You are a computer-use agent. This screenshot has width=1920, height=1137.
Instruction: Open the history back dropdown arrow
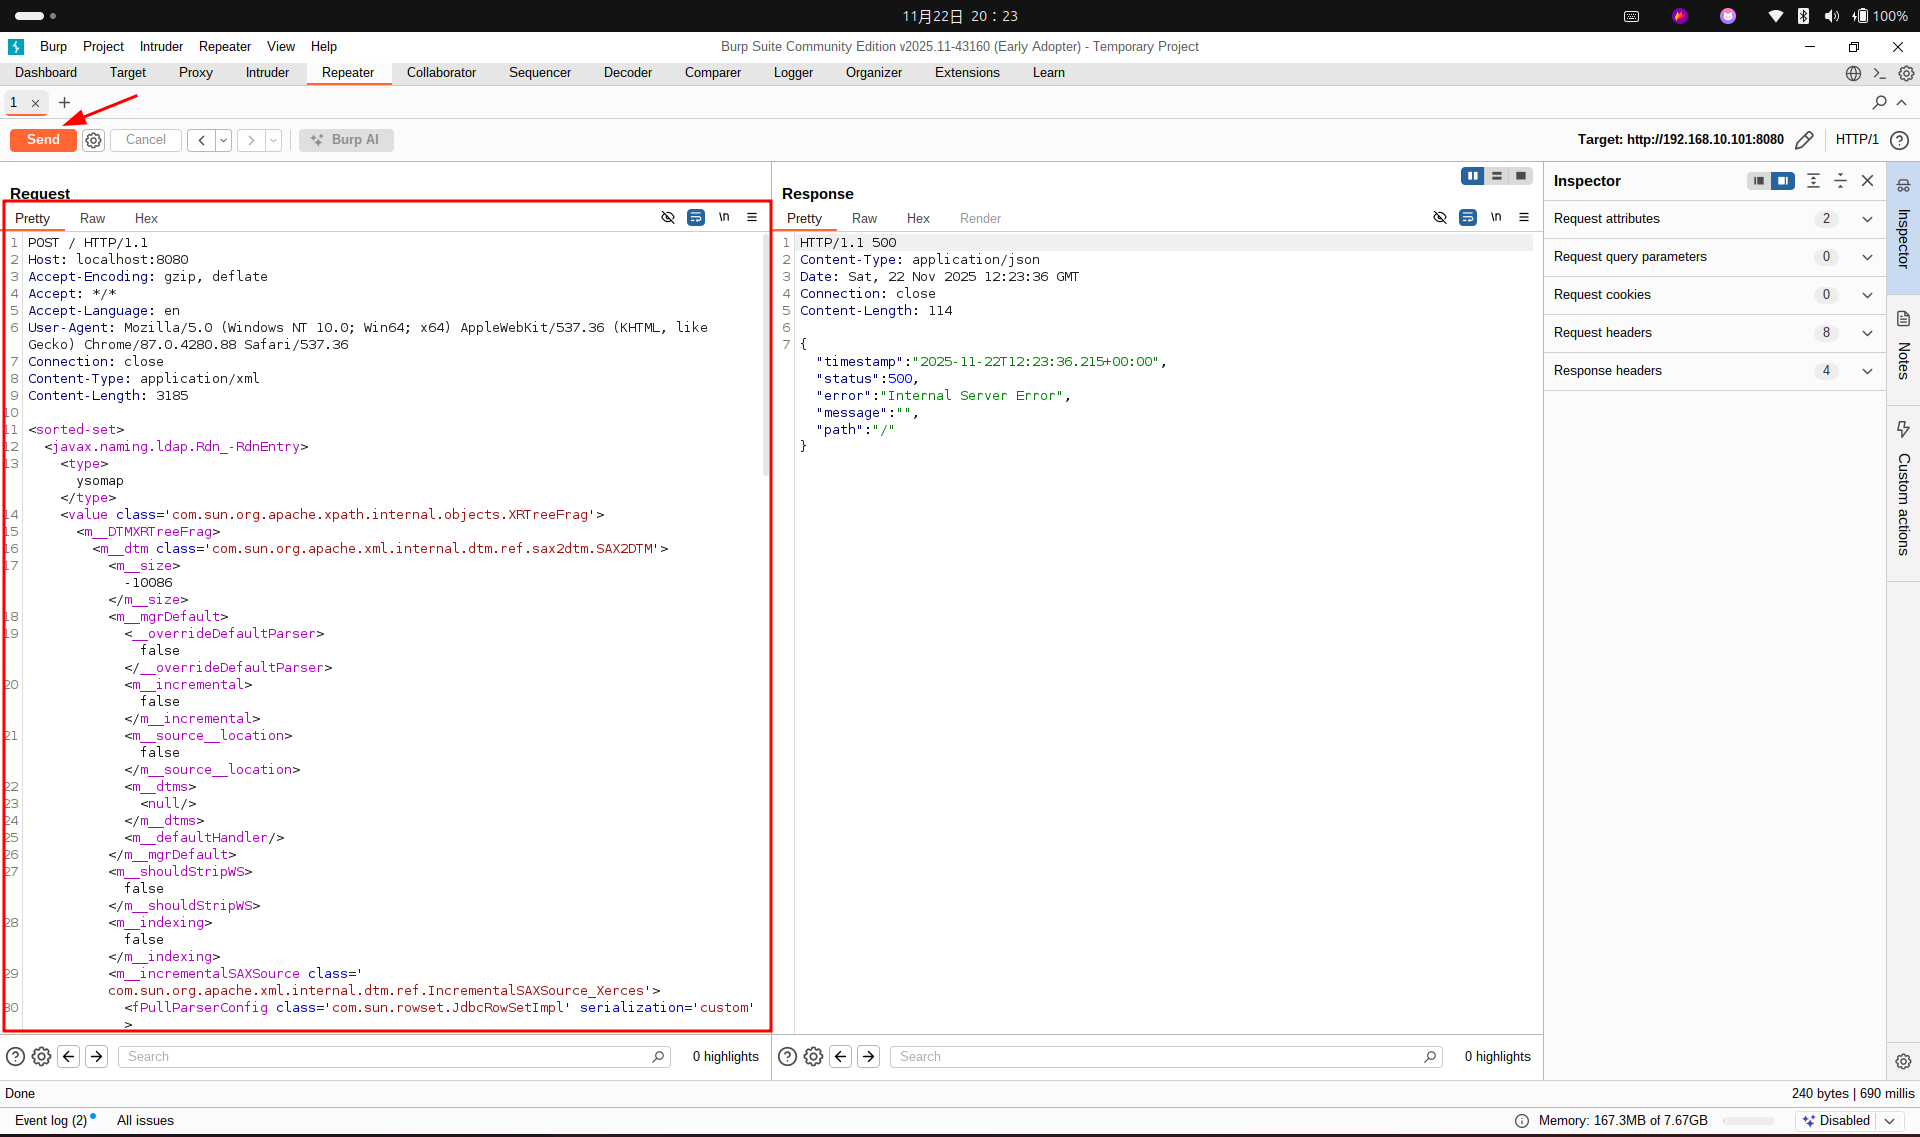coord(224,140)
